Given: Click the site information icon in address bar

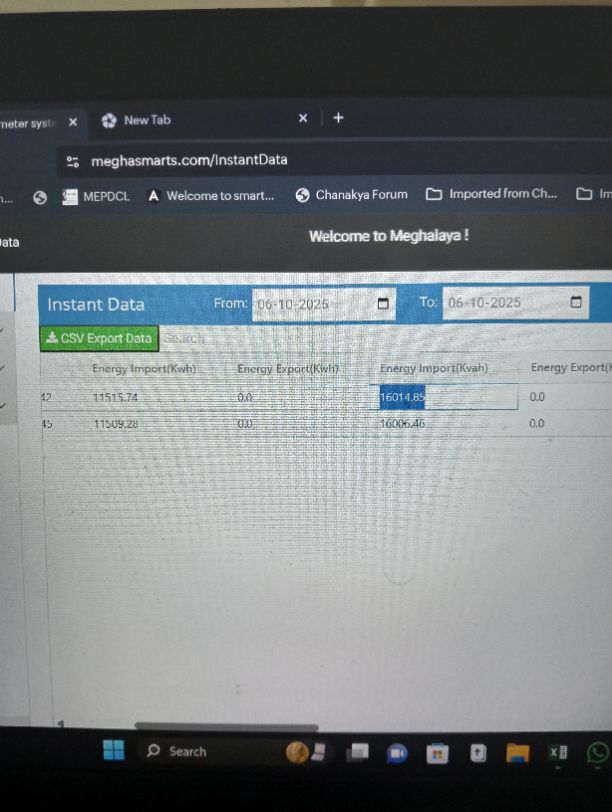Looking at the screenshot, I should pos(72,162).
